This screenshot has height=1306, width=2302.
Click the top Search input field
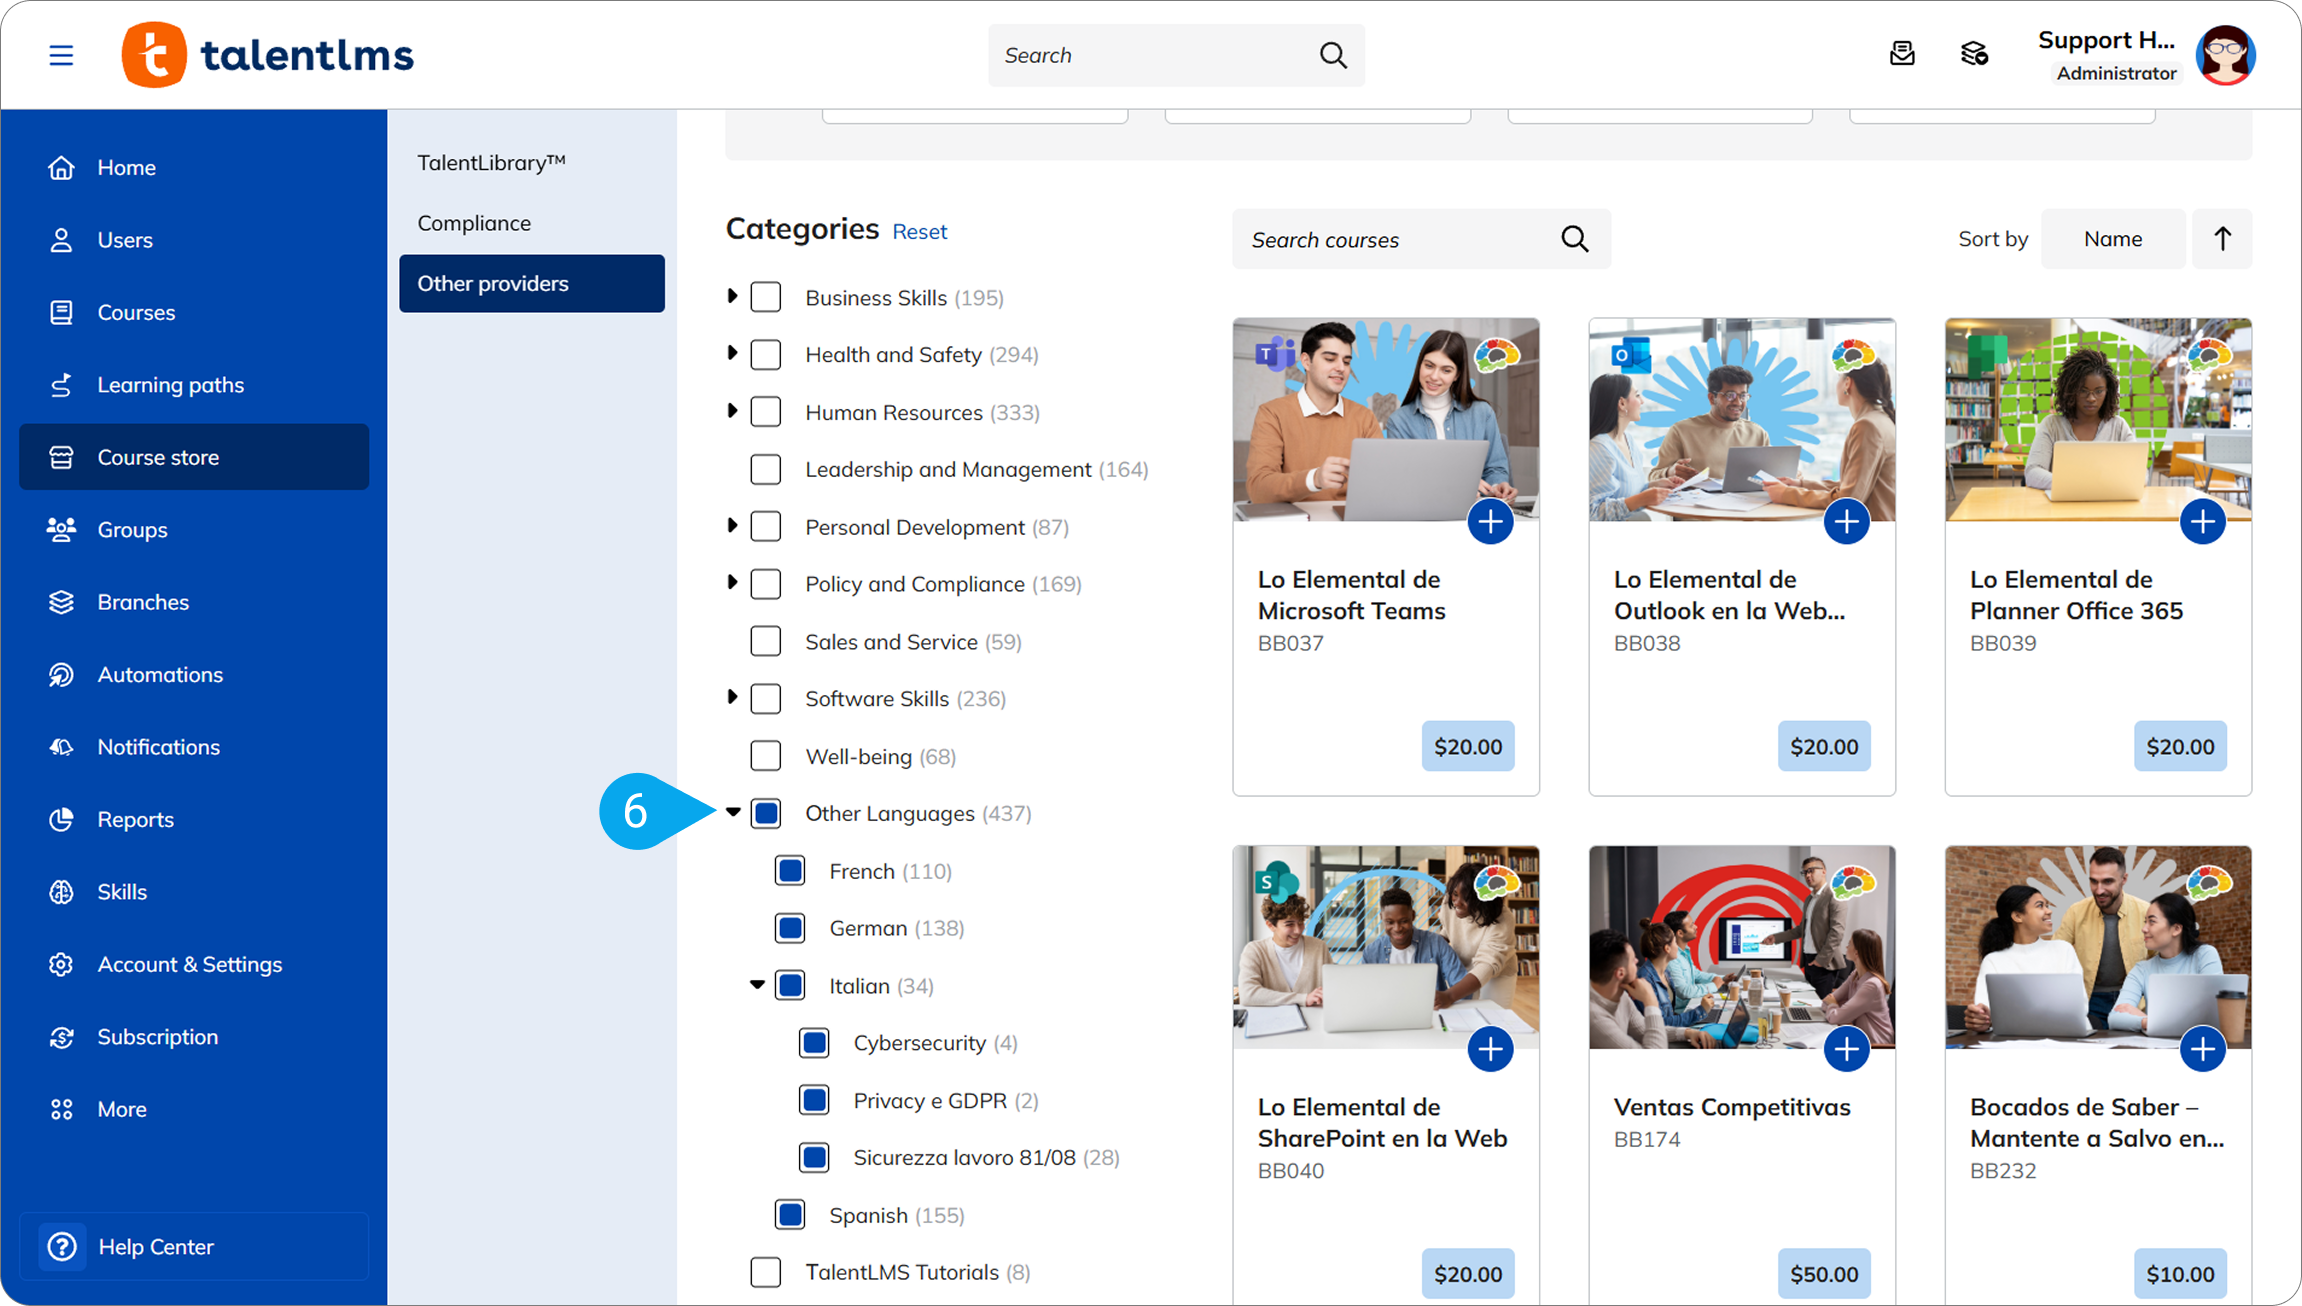pos(1150,55)
